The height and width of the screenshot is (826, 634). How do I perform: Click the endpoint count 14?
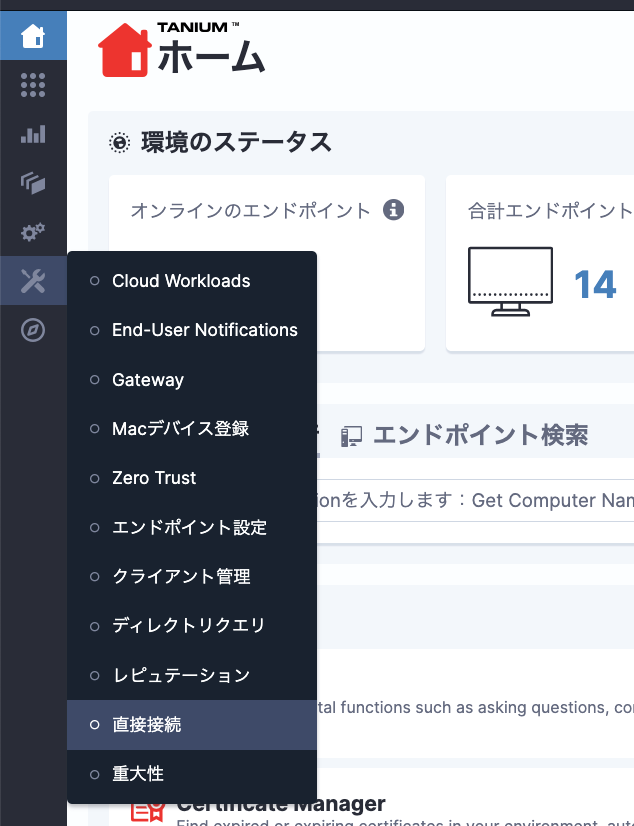tap(595, 285)
